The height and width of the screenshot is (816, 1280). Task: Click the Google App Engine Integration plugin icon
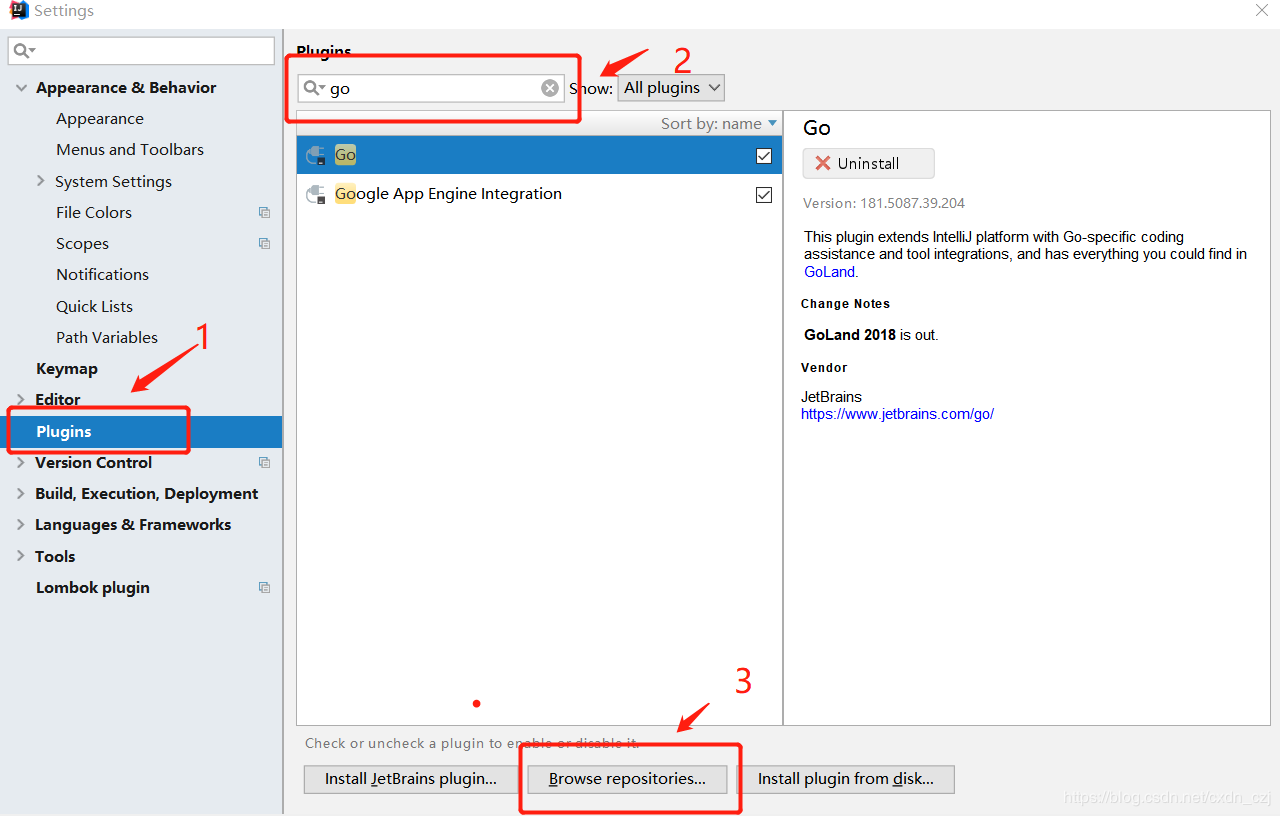pos(316,194)
